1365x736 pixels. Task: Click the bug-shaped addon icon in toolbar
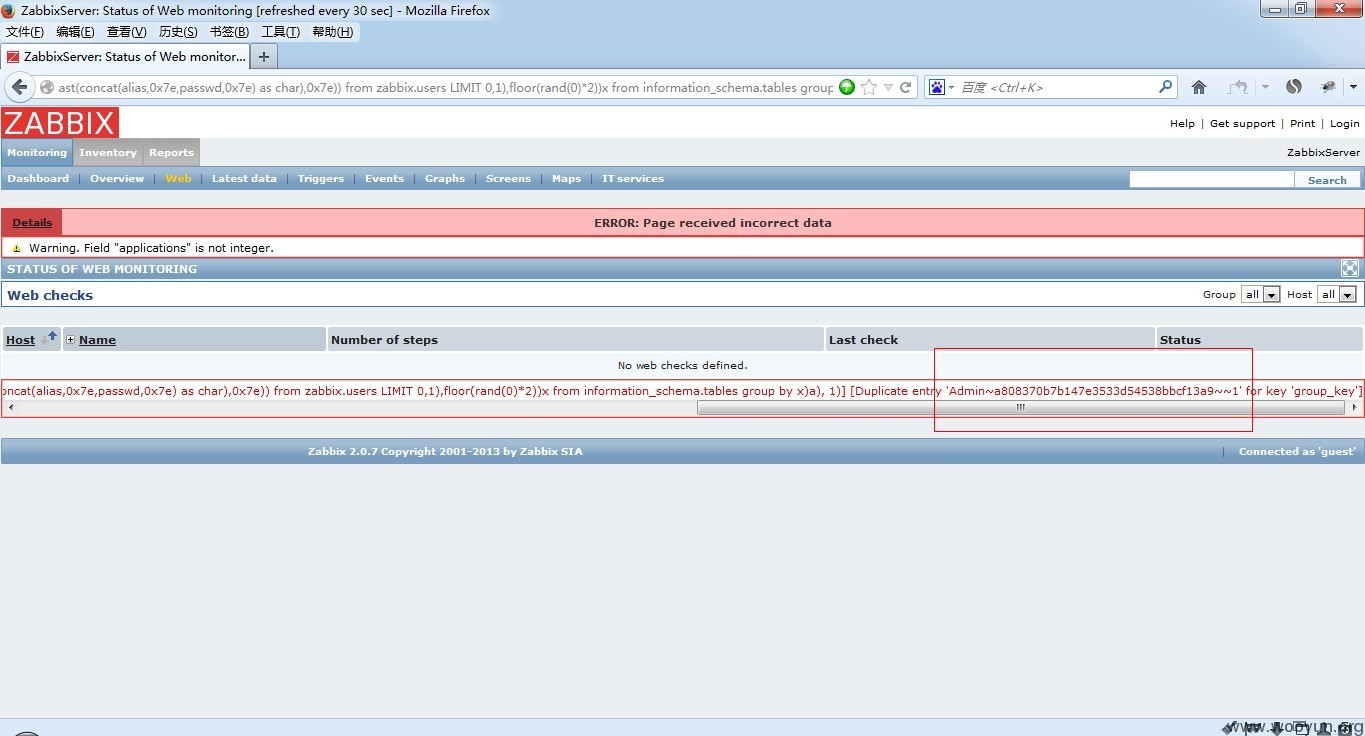1329,87
